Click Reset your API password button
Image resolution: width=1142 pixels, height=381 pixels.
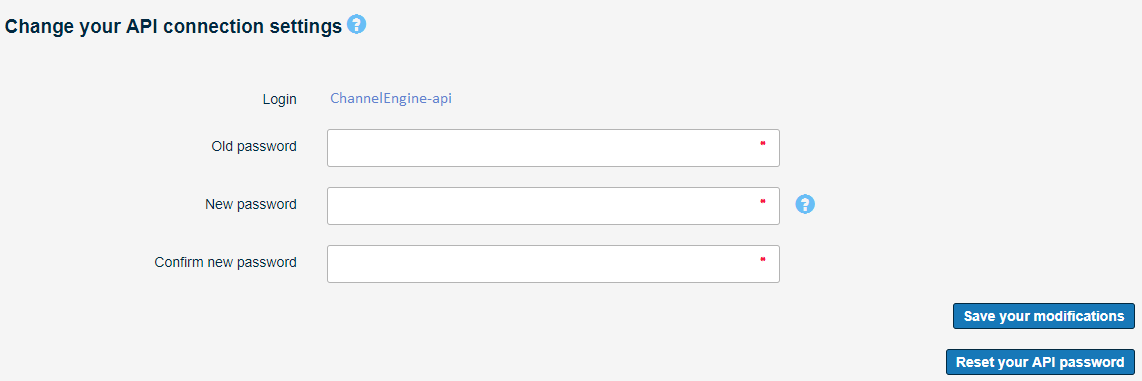[1040, 362]
